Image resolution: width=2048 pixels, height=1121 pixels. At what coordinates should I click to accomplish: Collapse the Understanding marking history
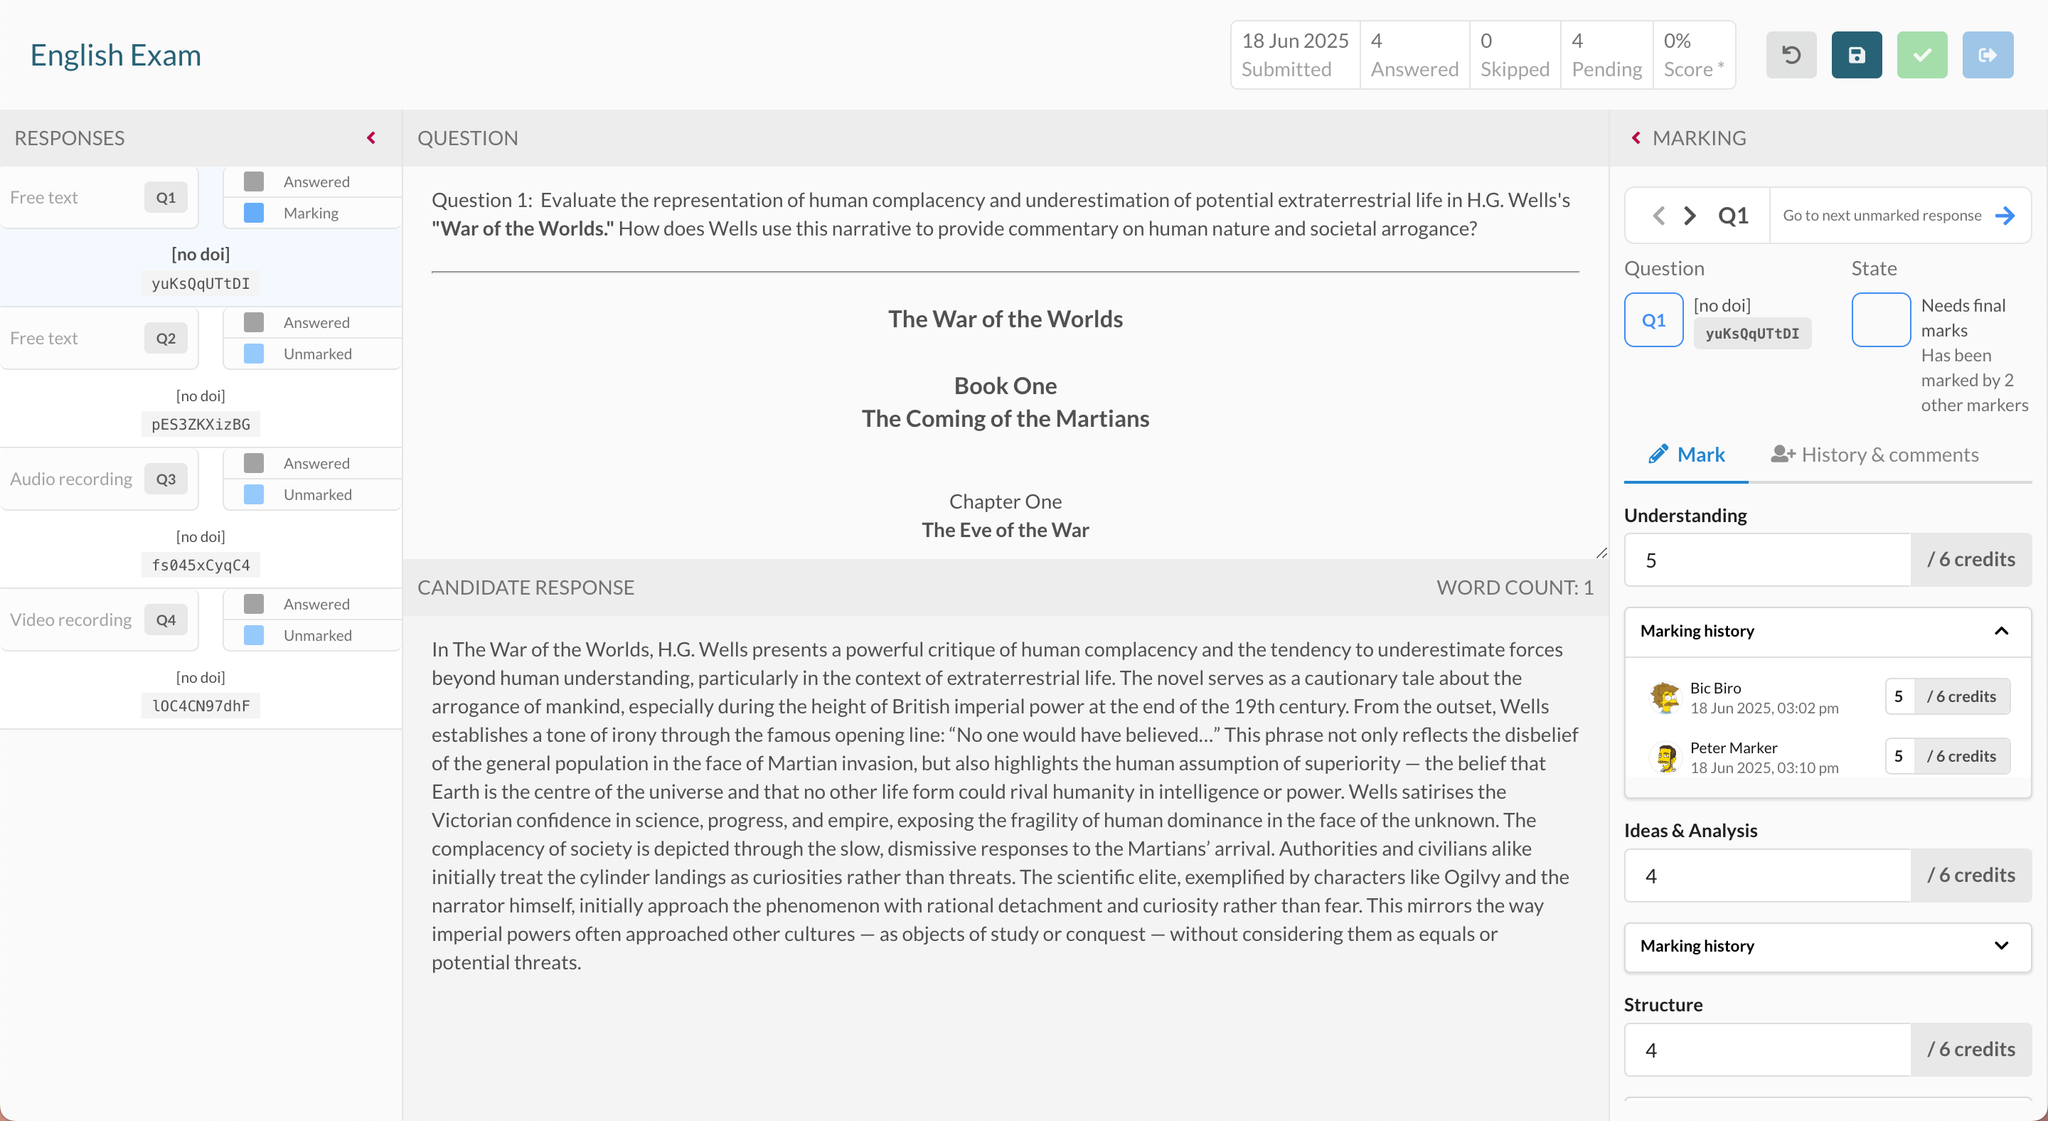2001,631
